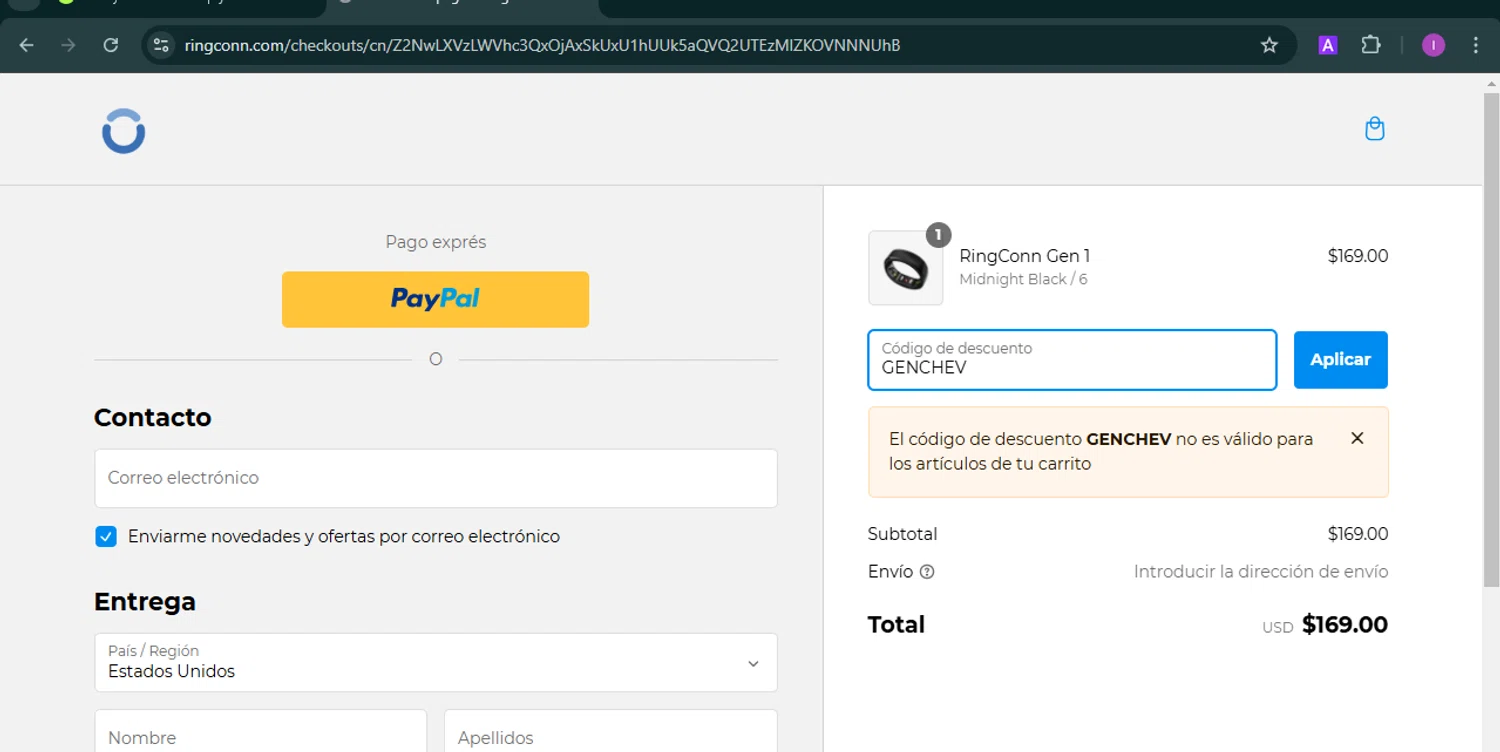The image size is (1500, 752).
Task: Bookmark this page with star icon
Action: click(x=1269, y=45)
